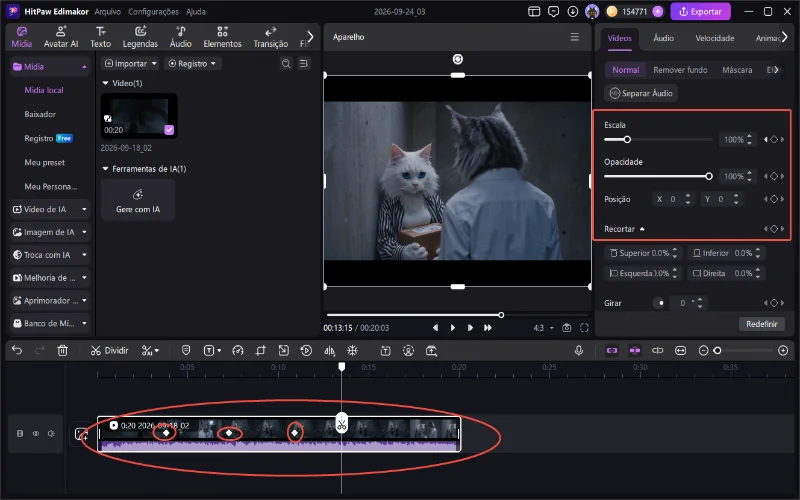Open the text tool dropdown in timeline toolbar

(x=212, y=351)
